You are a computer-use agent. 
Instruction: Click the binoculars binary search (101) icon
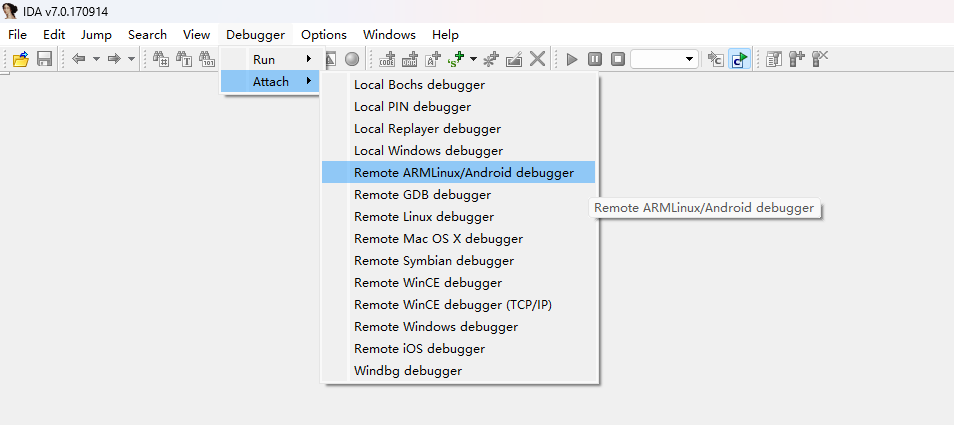coord(207,59)
